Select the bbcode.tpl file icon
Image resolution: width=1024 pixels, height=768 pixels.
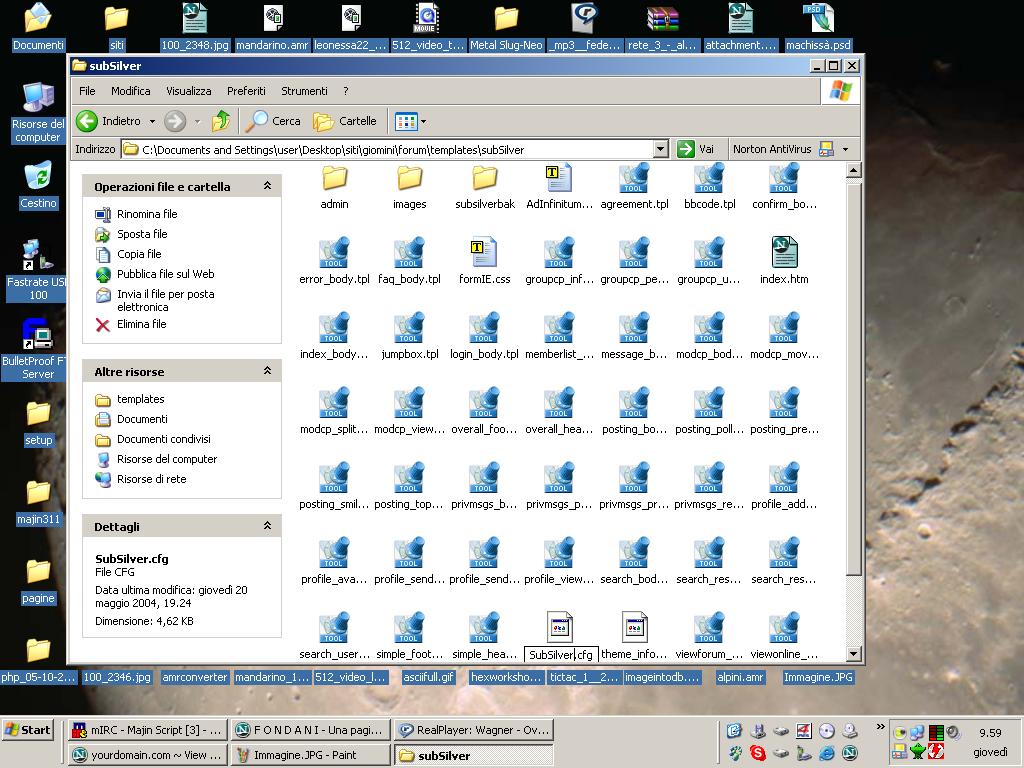click(709, 178)
